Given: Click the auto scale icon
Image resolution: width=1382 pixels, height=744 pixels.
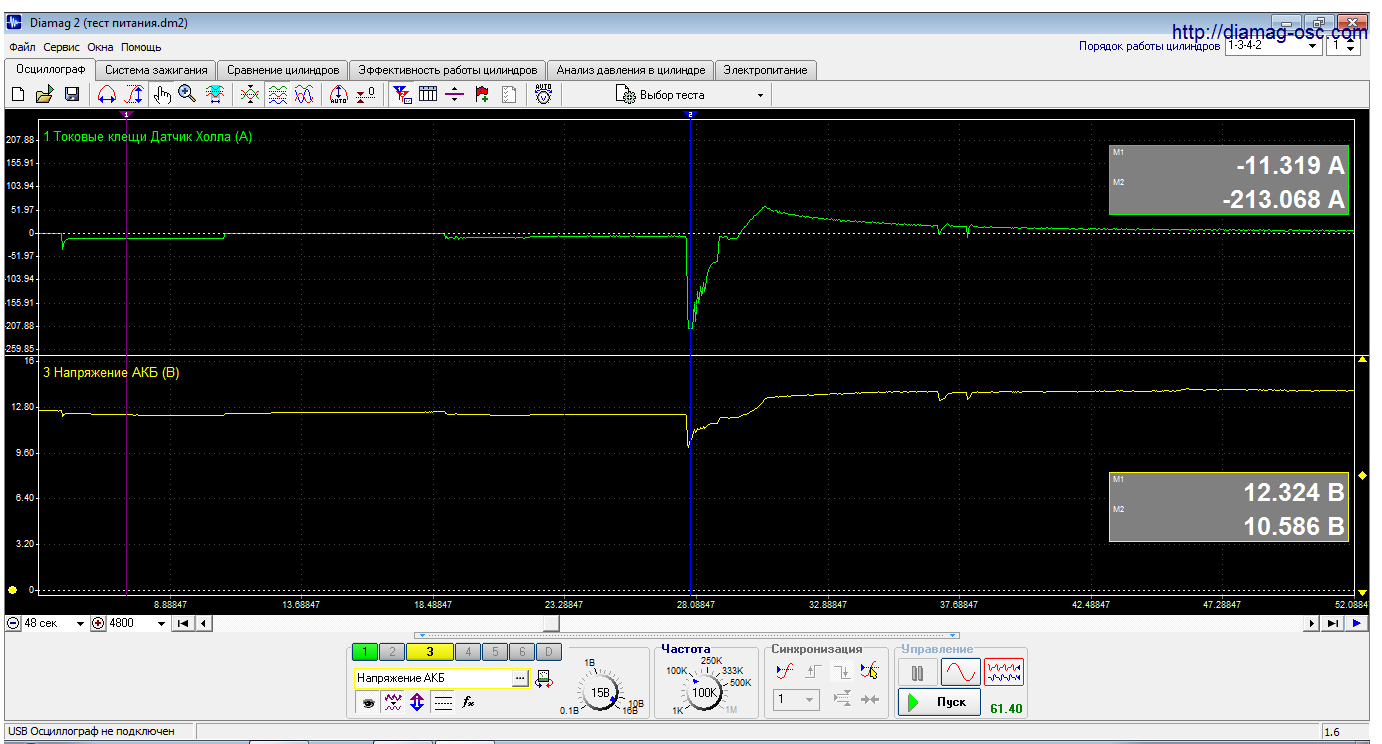Looking at the screenshot, I should point(338,94).
